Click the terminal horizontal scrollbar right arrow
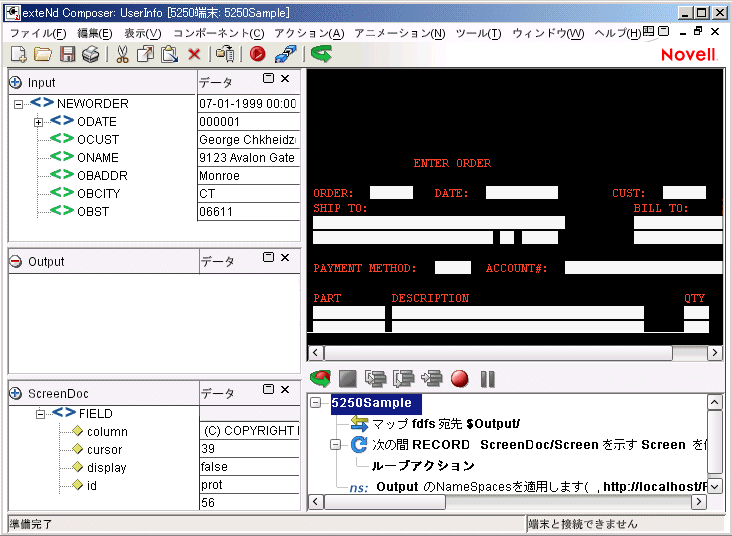This screenshot has width=732, height=536. tap(714, 353)
